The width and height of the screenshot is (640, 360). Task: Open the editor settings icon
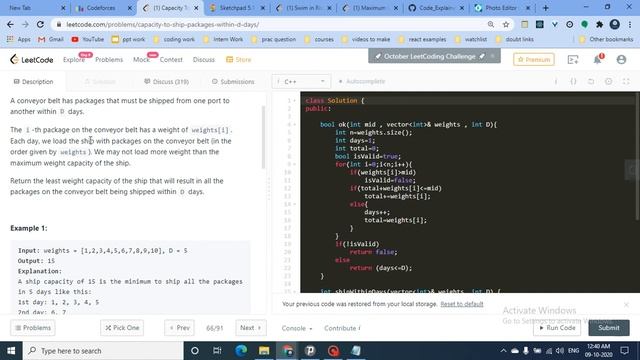coord(608,81)
